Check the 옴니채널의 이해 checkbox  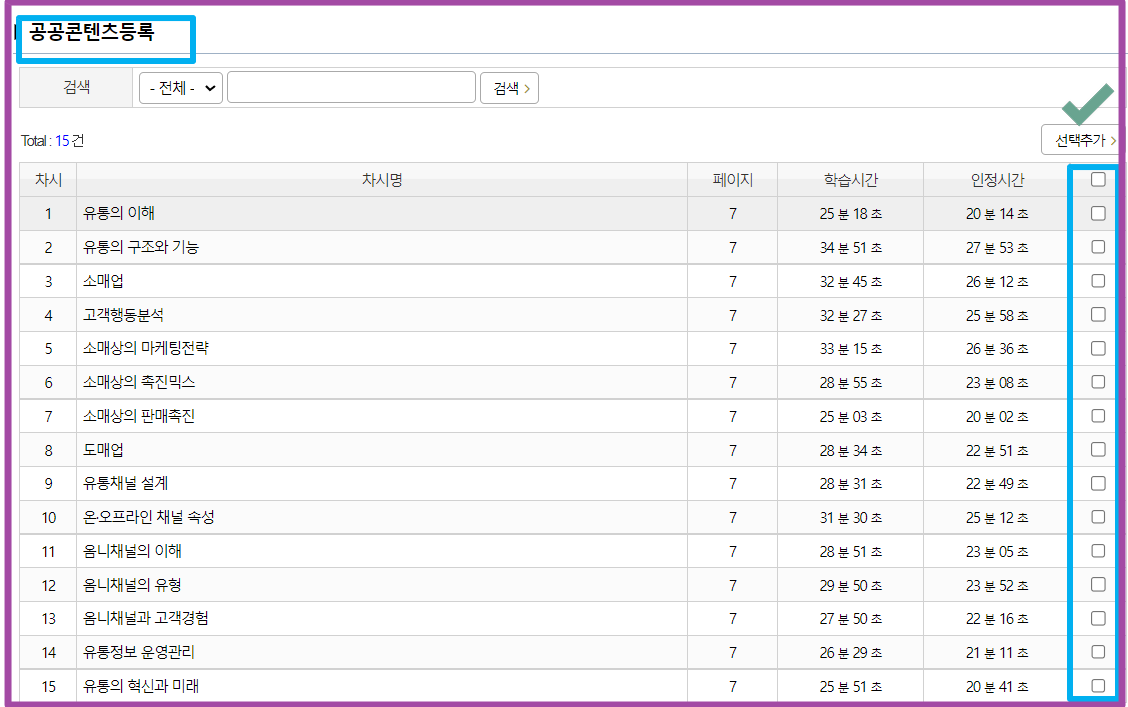click(1098, 551)
